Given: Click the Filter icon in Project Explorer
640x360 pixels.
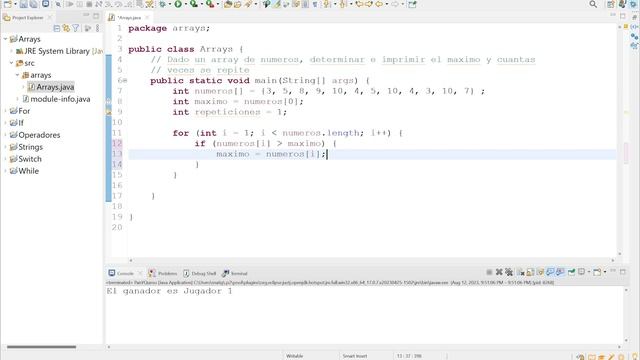Looking at the screenshot, I should (76, 28).
